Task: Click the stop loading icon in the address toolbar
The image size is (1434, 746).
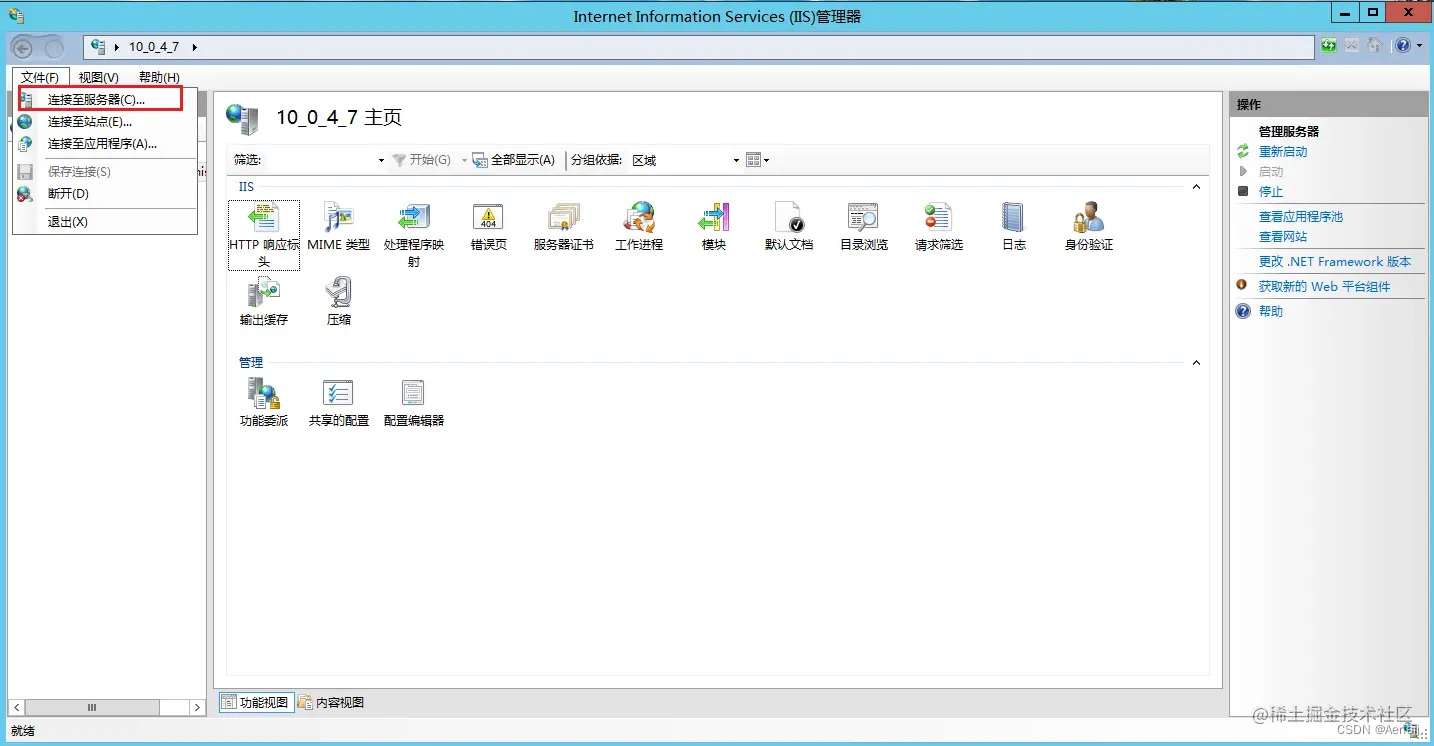Action: [1352, 46]
